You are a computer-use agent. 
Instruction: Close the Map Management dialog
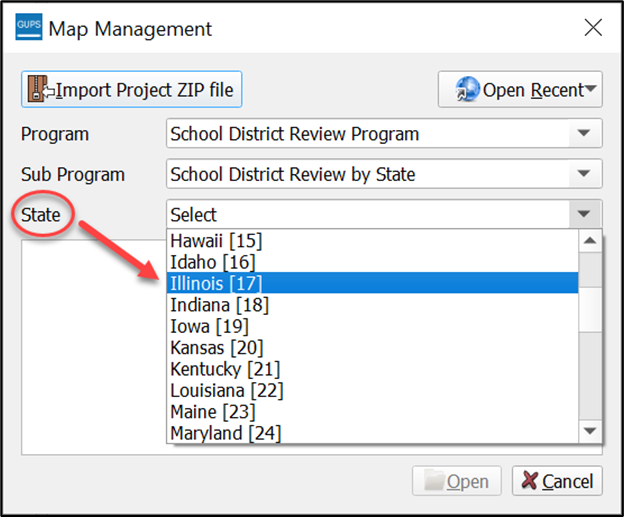click(x=593, y=28)
